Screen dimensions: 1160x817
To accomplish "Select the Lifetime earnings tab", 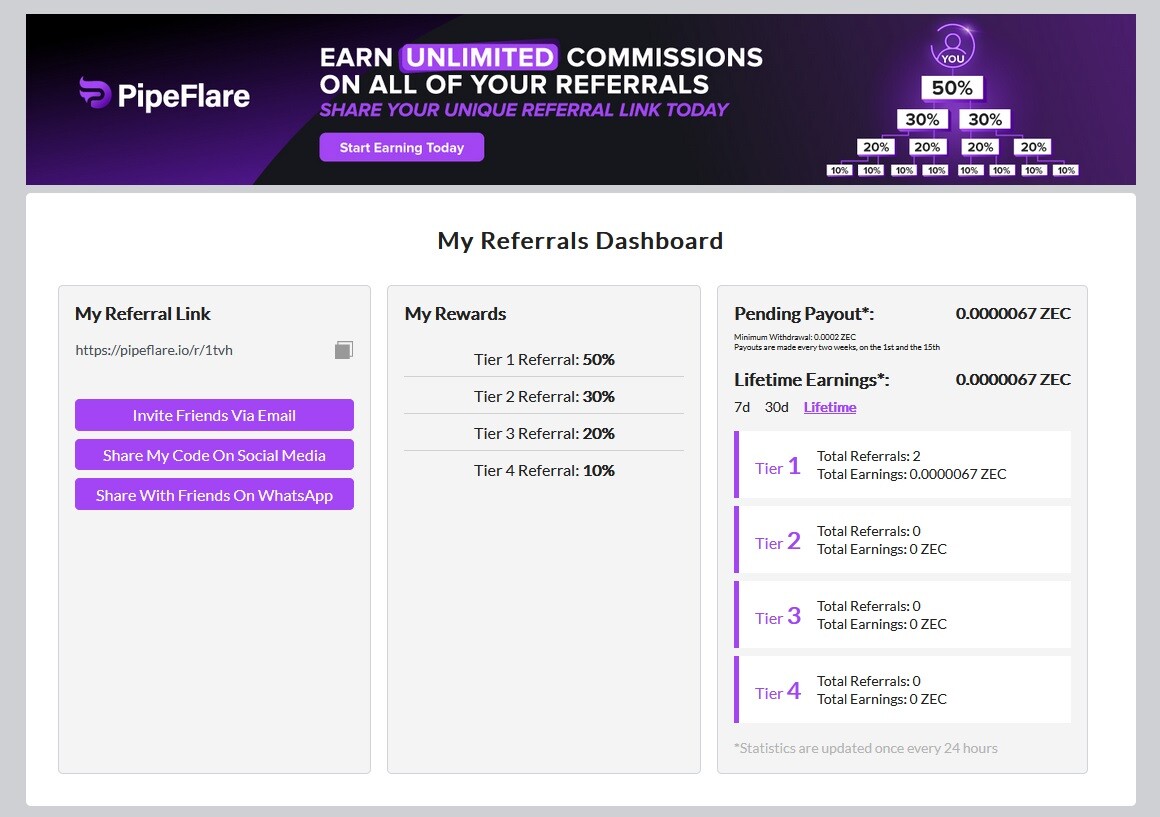I will click(x=830, y=407).
